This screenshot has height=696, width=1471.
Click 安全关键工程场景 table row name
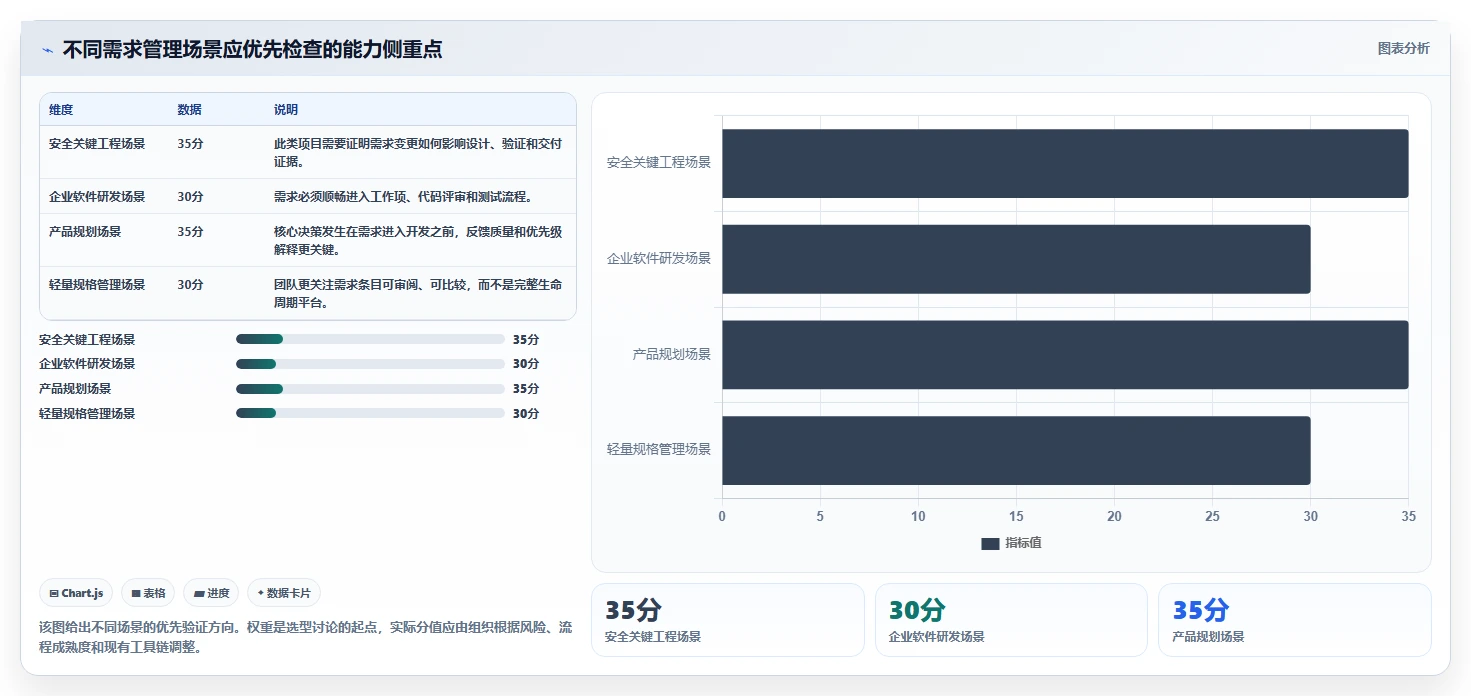(x=97, y=144)
